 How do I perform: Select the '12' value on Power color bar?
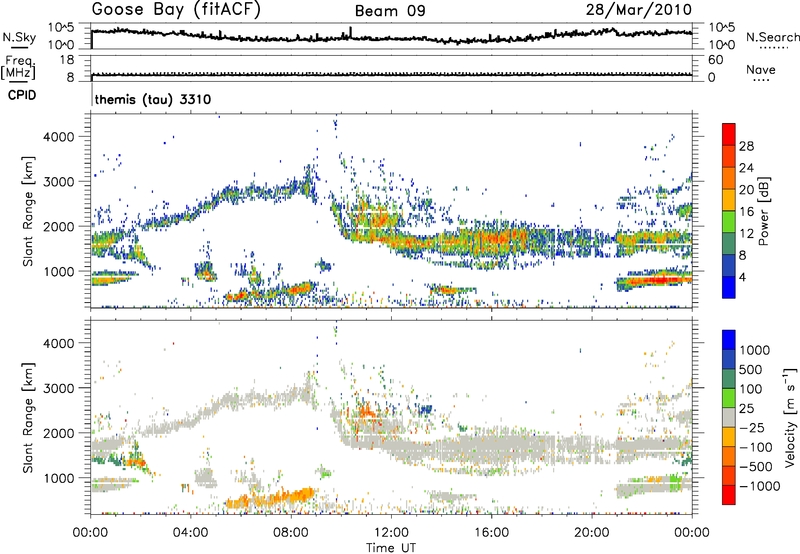[746, 234]
